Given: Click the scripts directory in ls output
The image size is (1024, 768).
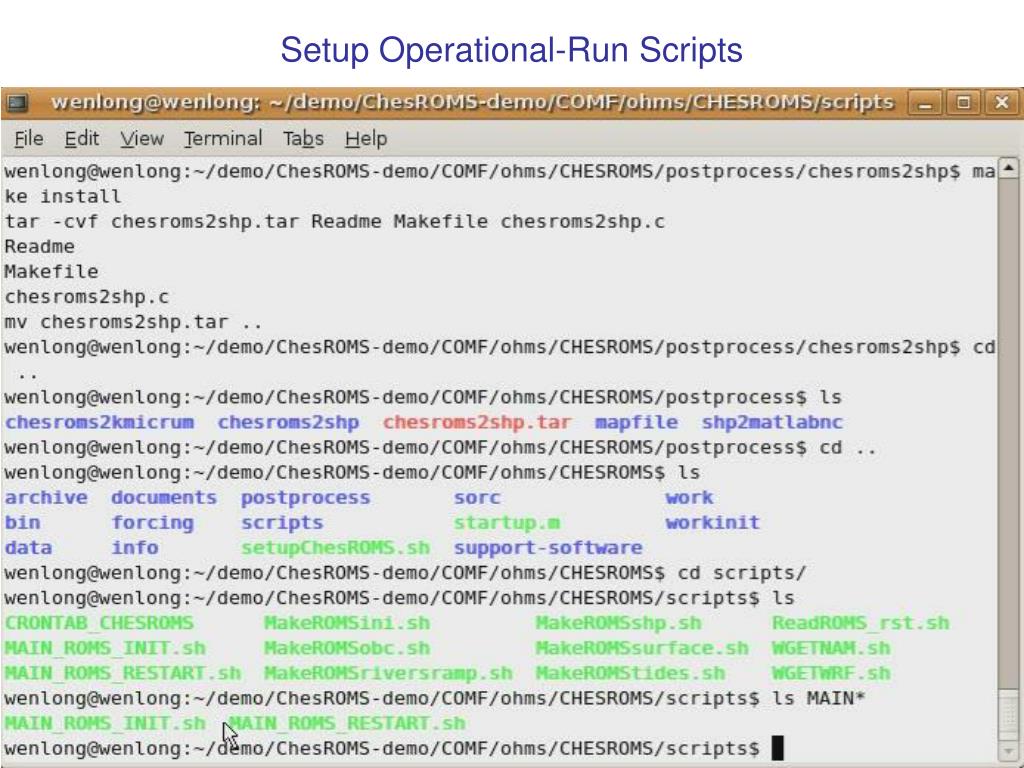Looking at the screenshot, I should (x=282, y=522).
